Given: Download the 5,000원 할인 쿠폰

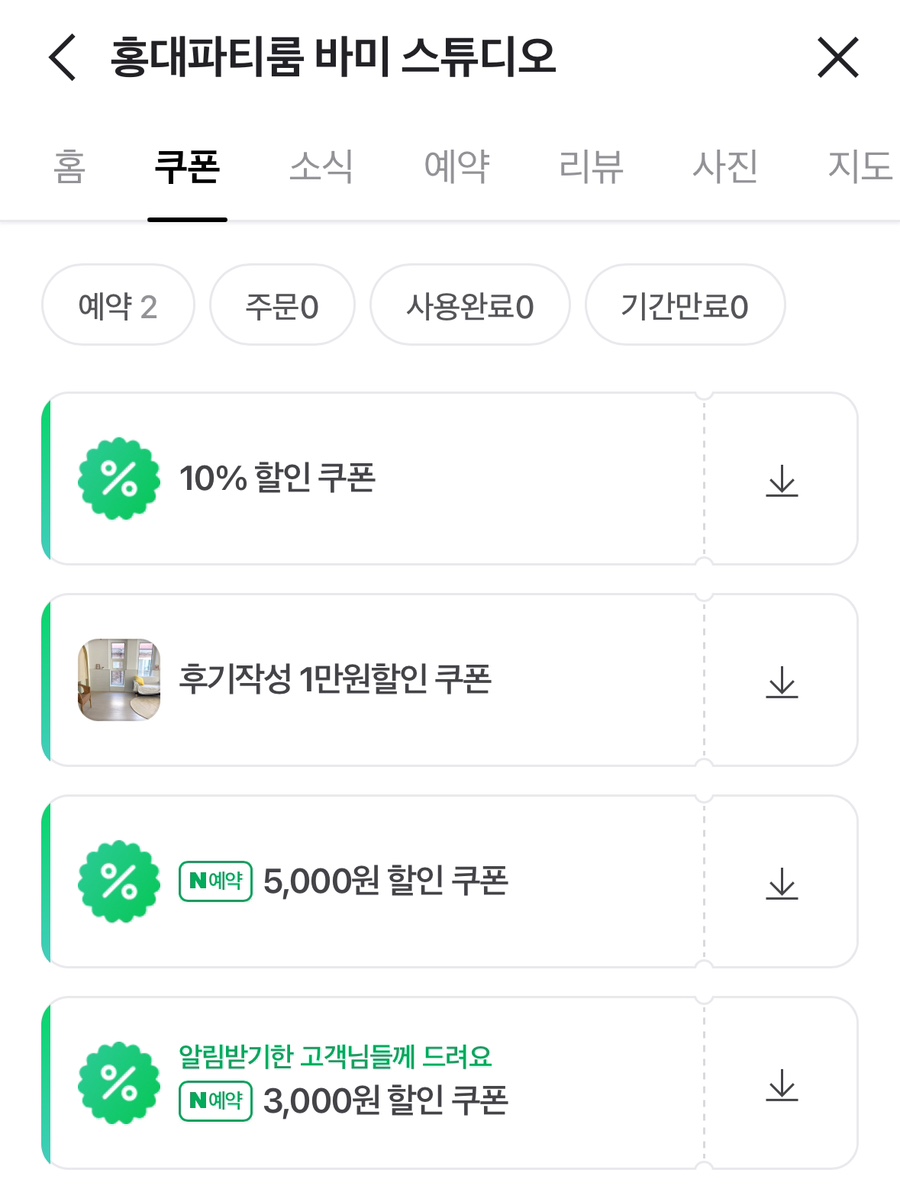Looking at the screenshot, I should click(781, 882).
